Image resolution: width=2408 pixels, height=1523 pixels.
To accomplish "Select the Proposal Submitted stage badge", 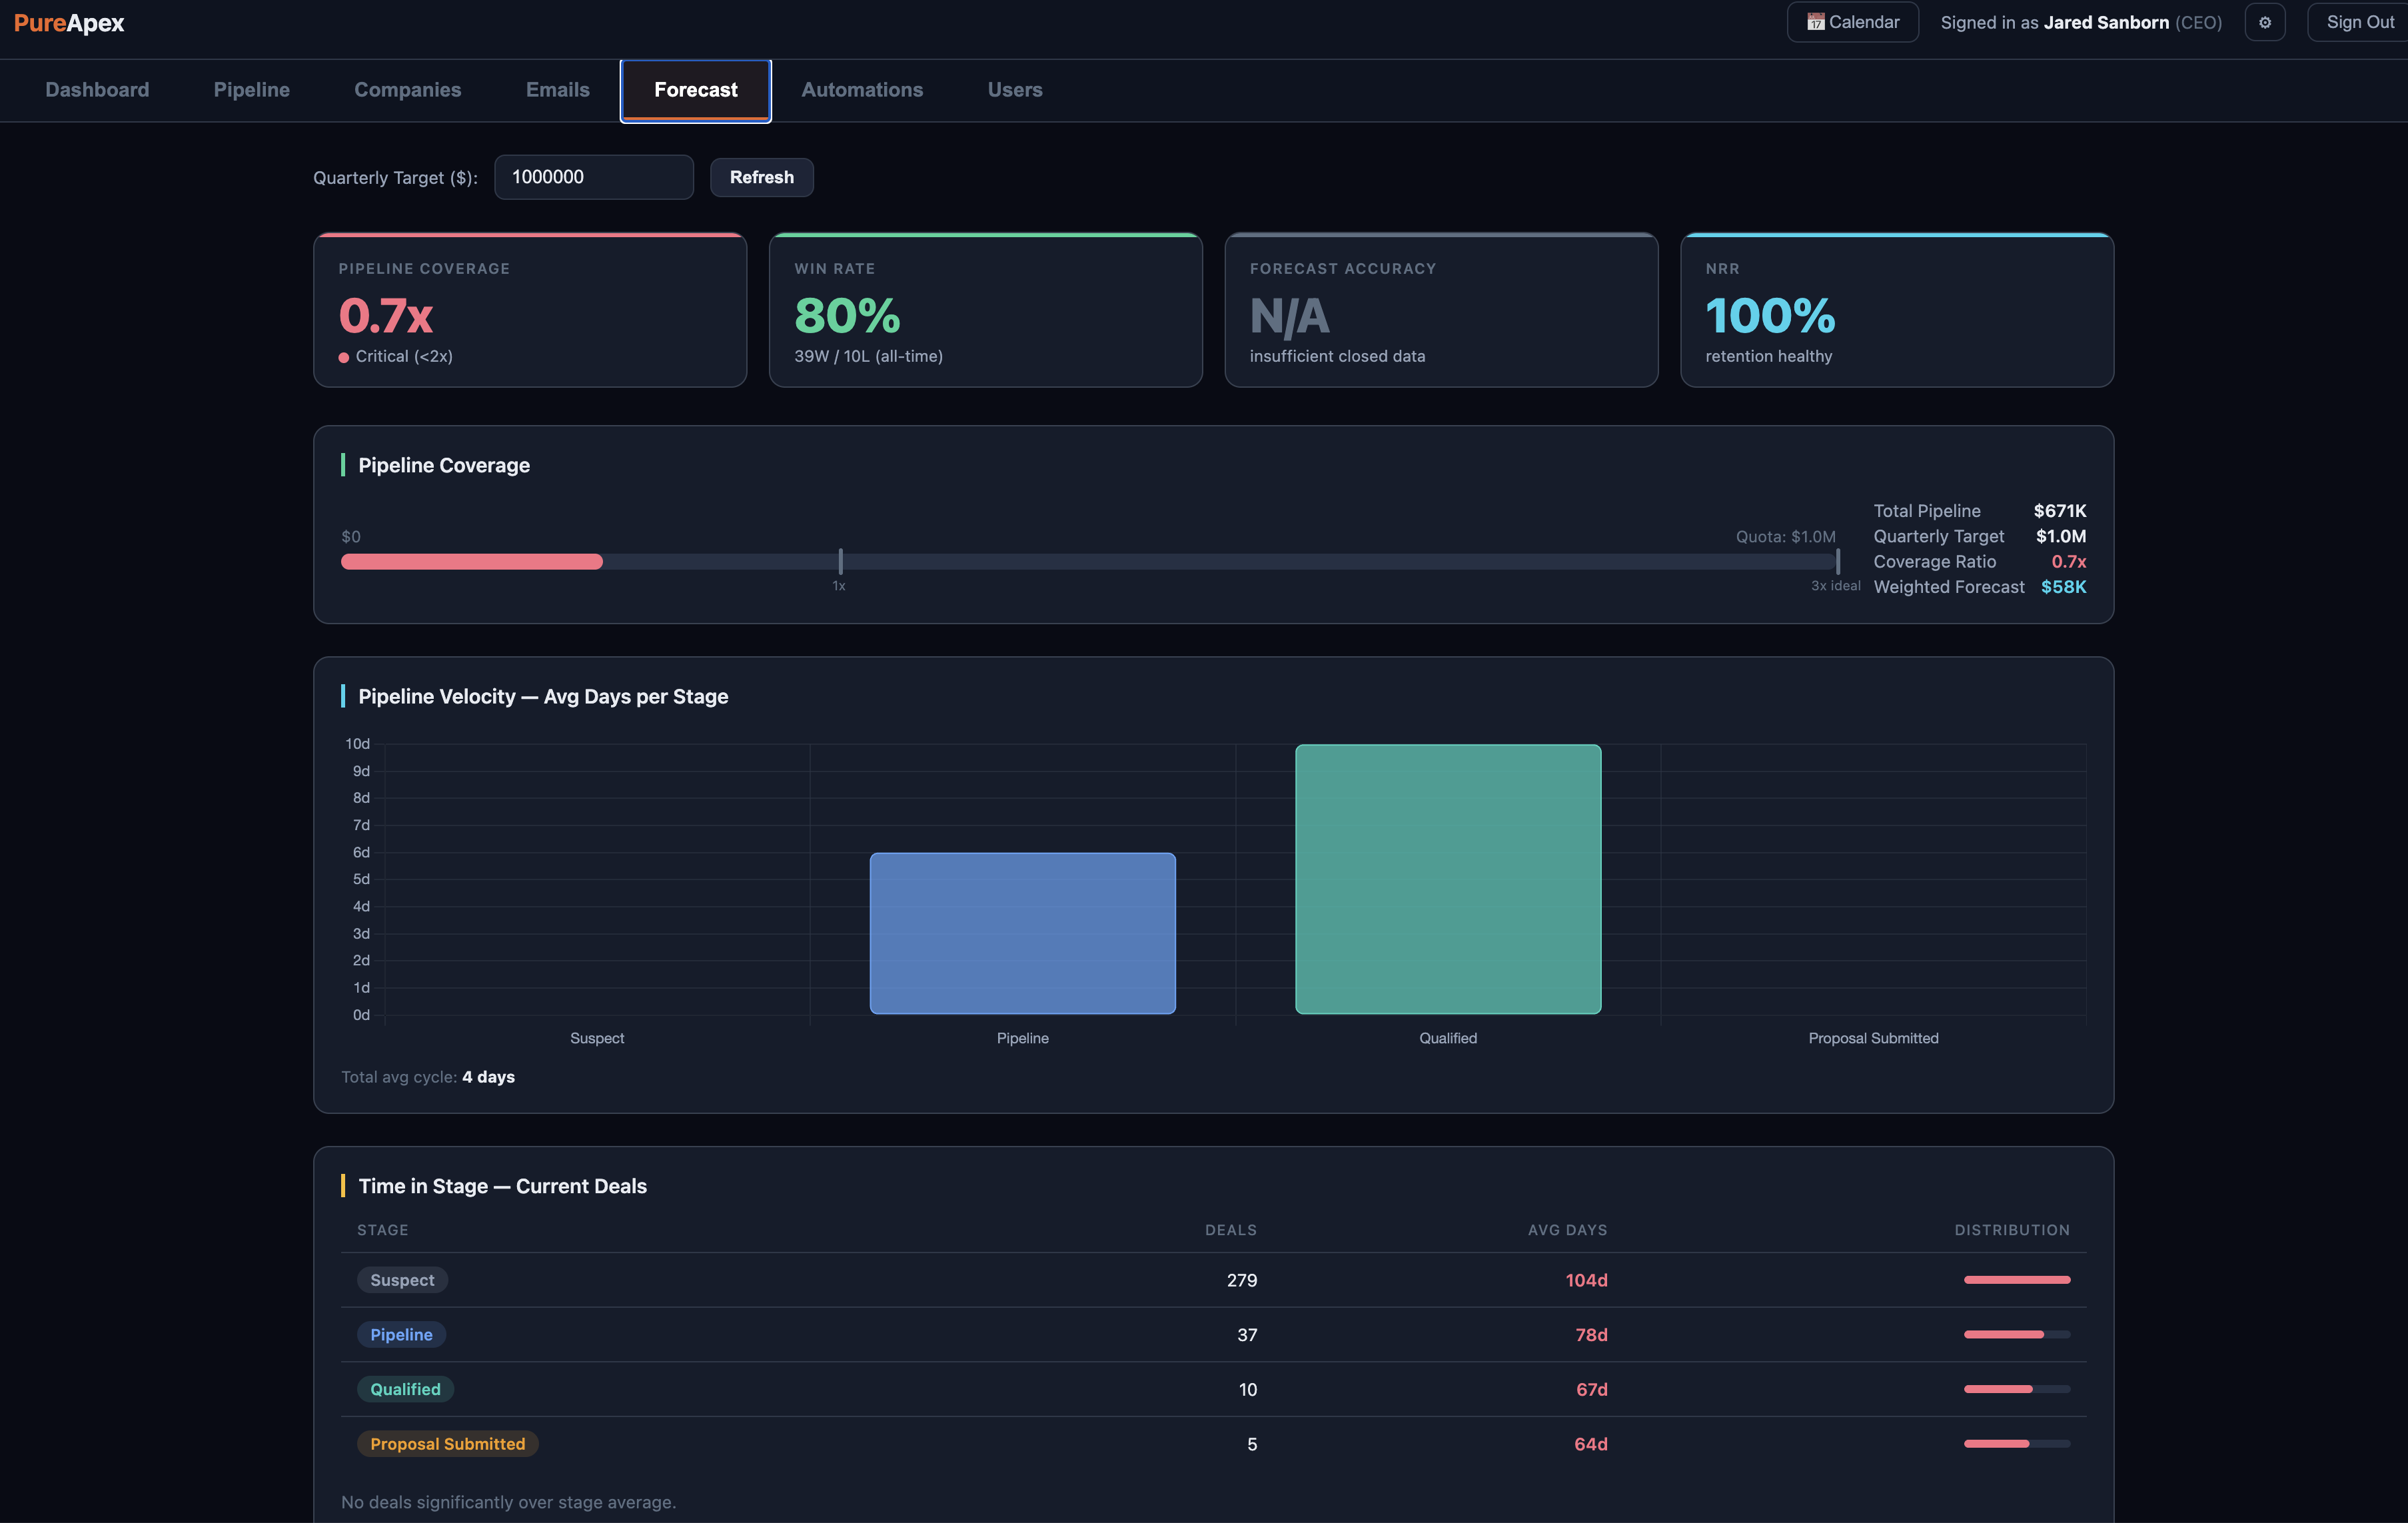I will coord(447,1444).
